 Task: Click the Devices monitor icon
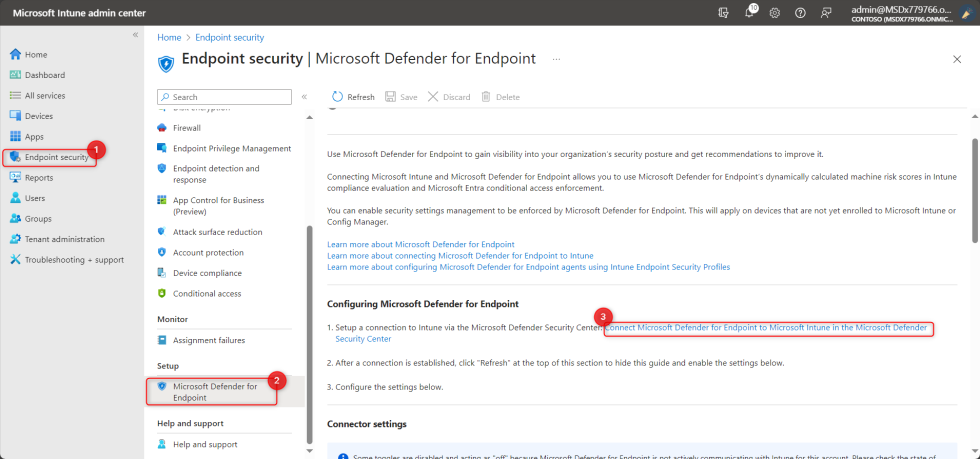[x=16, y=116]
